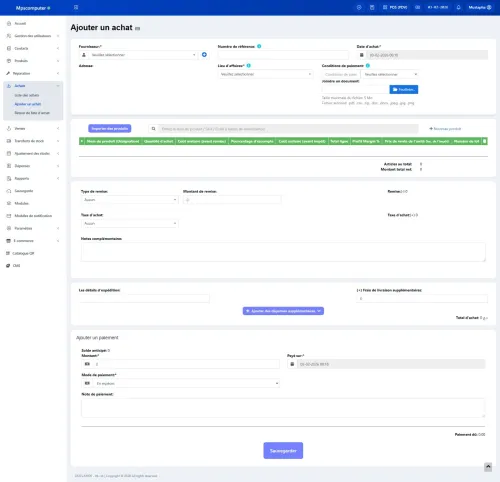Screen dimensions: 500x482
Task: Click the search icon in product search
Action: (153, 129)
